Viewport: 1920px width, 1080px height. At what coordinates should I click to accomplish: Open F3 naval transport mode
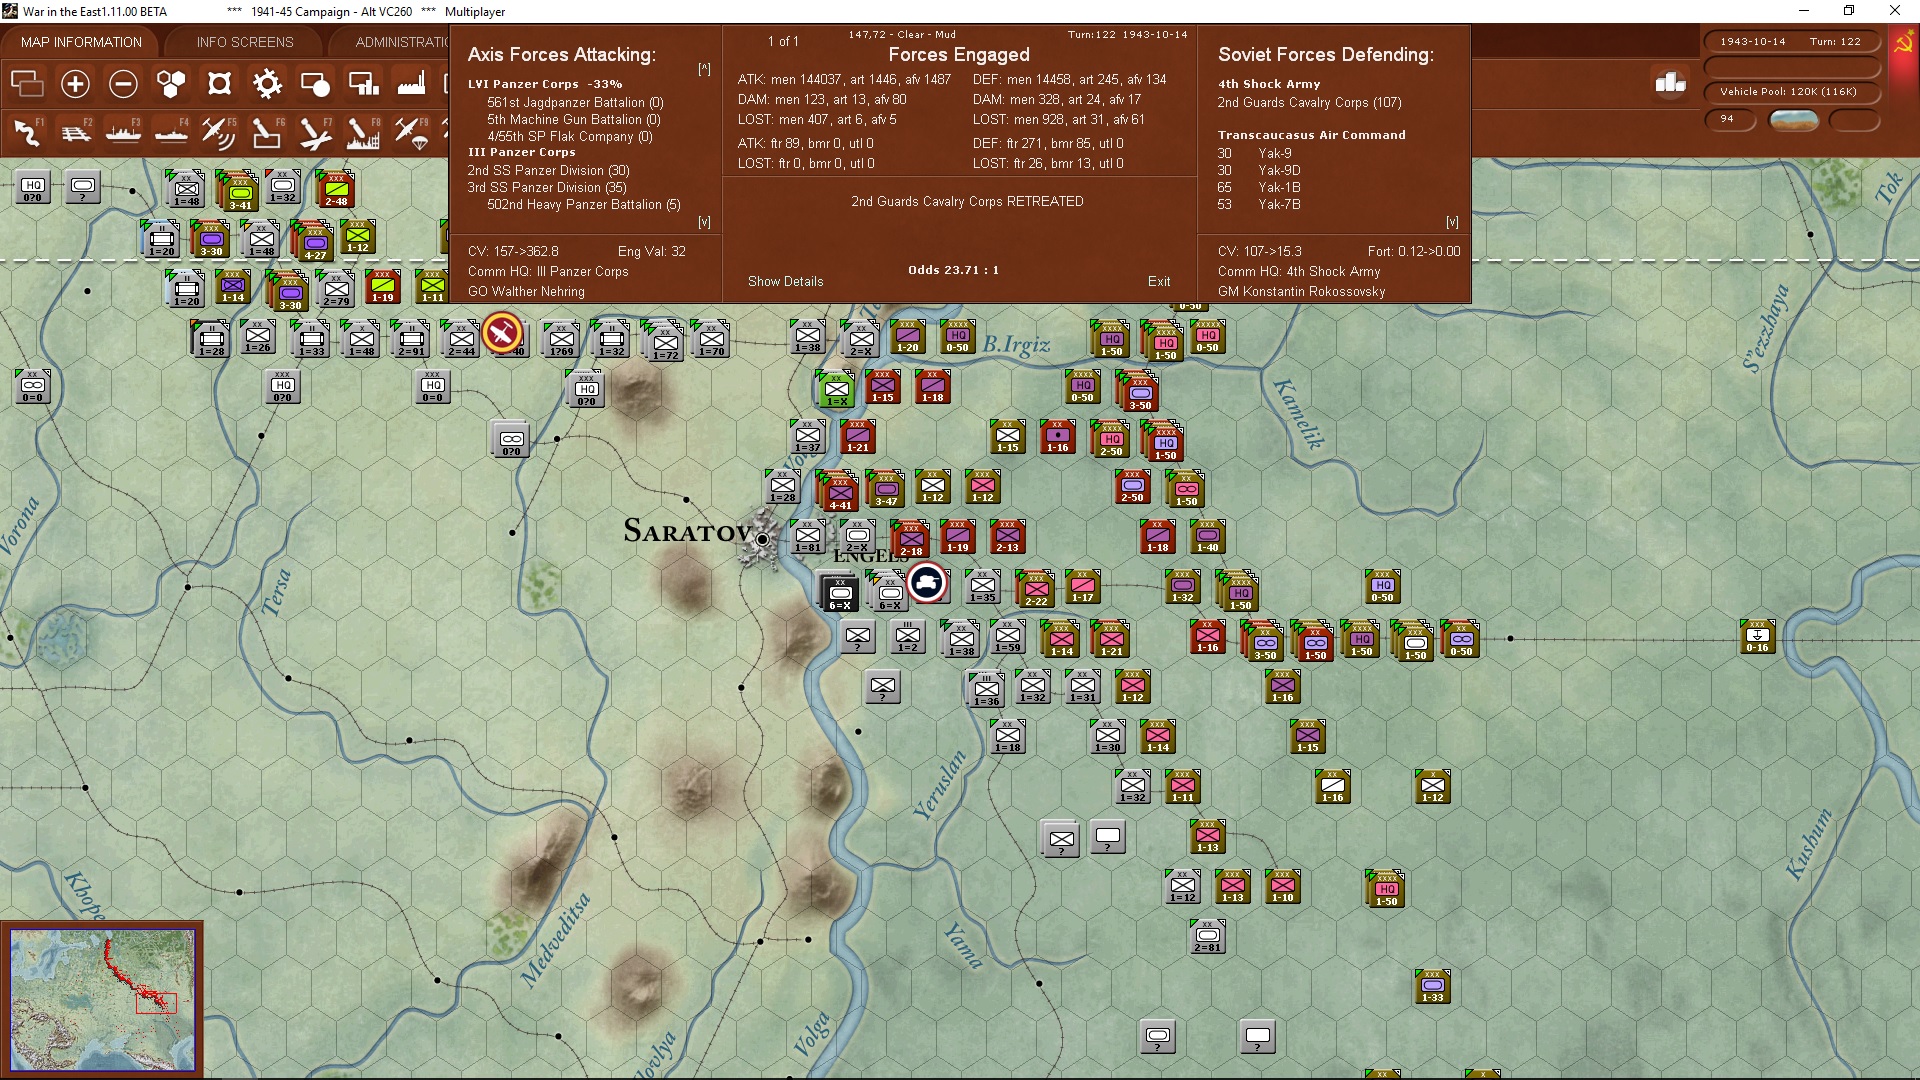point(123,131)
